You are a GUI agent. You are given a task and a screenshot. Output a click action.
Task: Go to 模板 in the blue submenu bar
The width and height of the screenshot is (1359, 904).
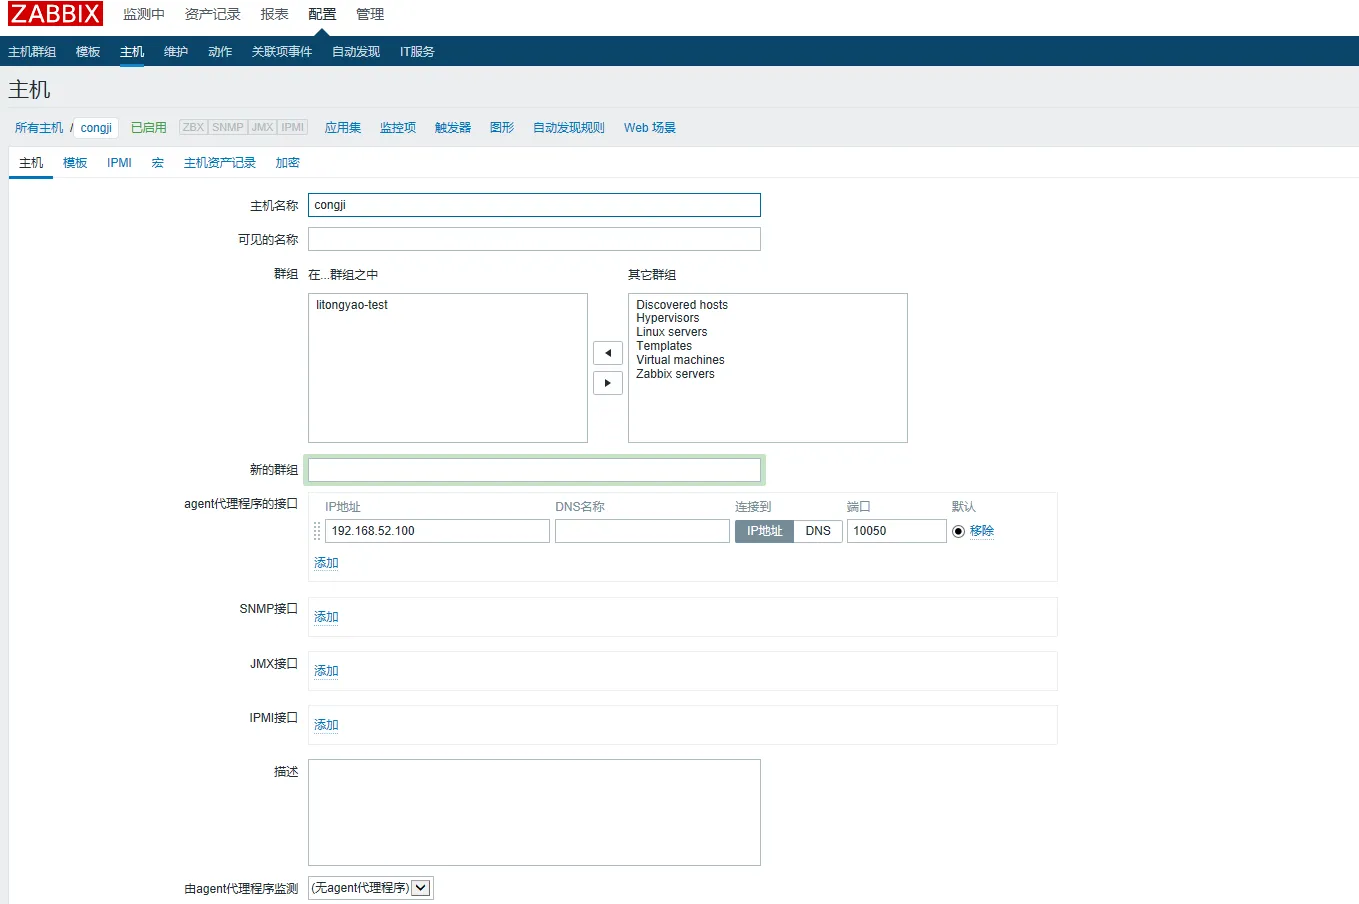tap(88, 52)
